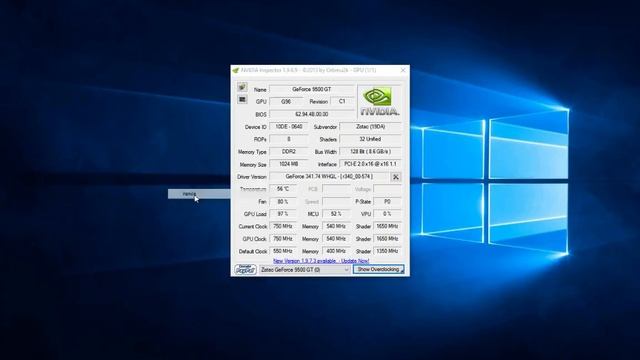This screenshot has height=360, width=640.
Task: Click the Donate PayPal button
Action: 245,269
